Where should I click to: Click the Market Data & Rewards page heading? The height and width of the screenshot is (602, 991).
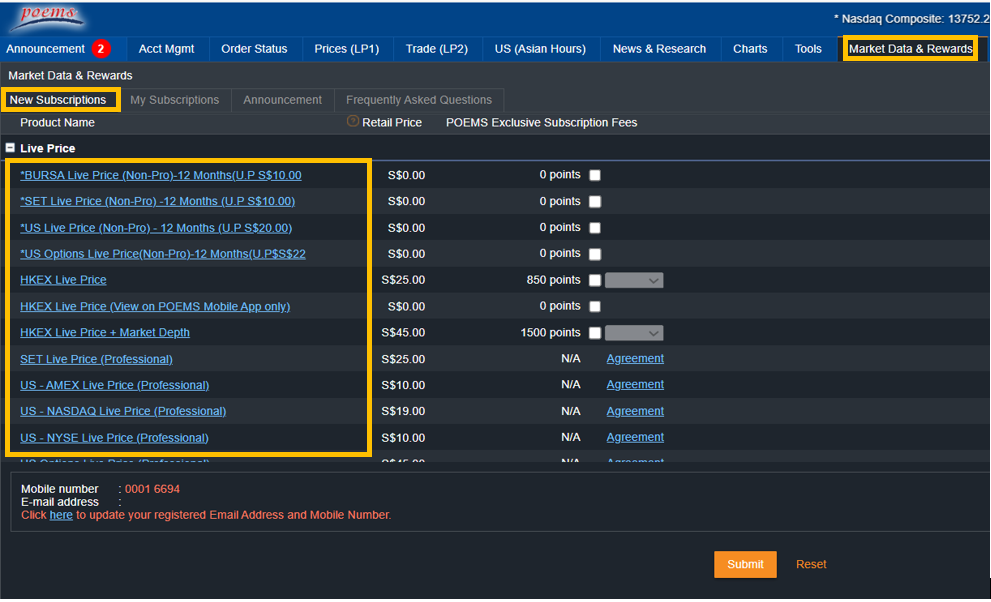pyautogui.click(x=70, y=76)
